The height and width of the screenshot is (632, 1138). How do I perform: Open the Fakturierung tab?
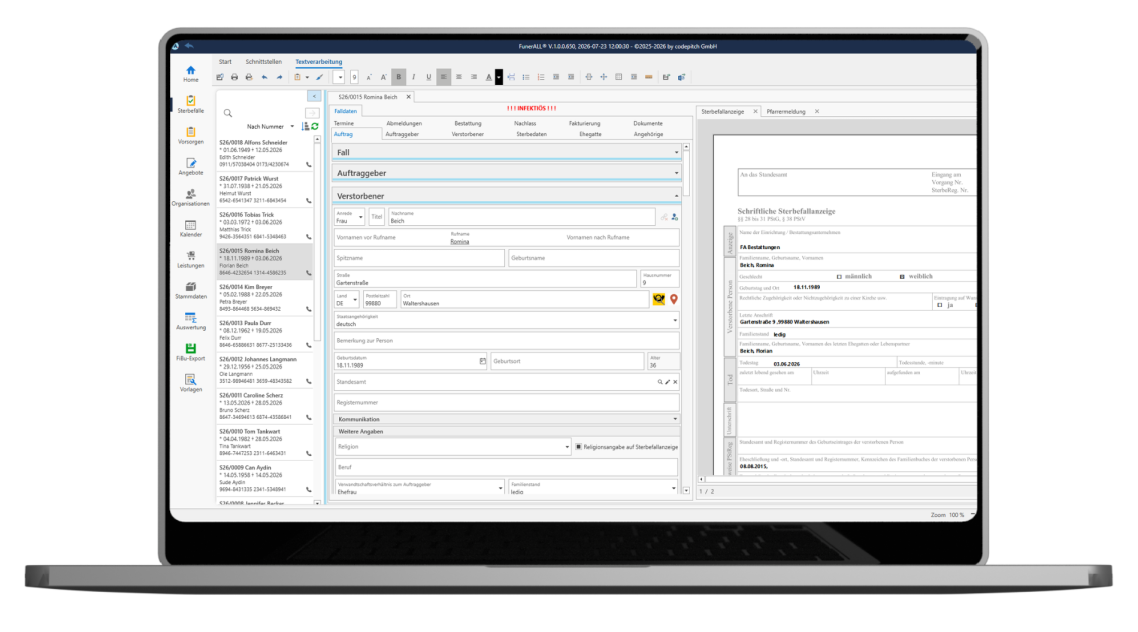tap(584, 123)
